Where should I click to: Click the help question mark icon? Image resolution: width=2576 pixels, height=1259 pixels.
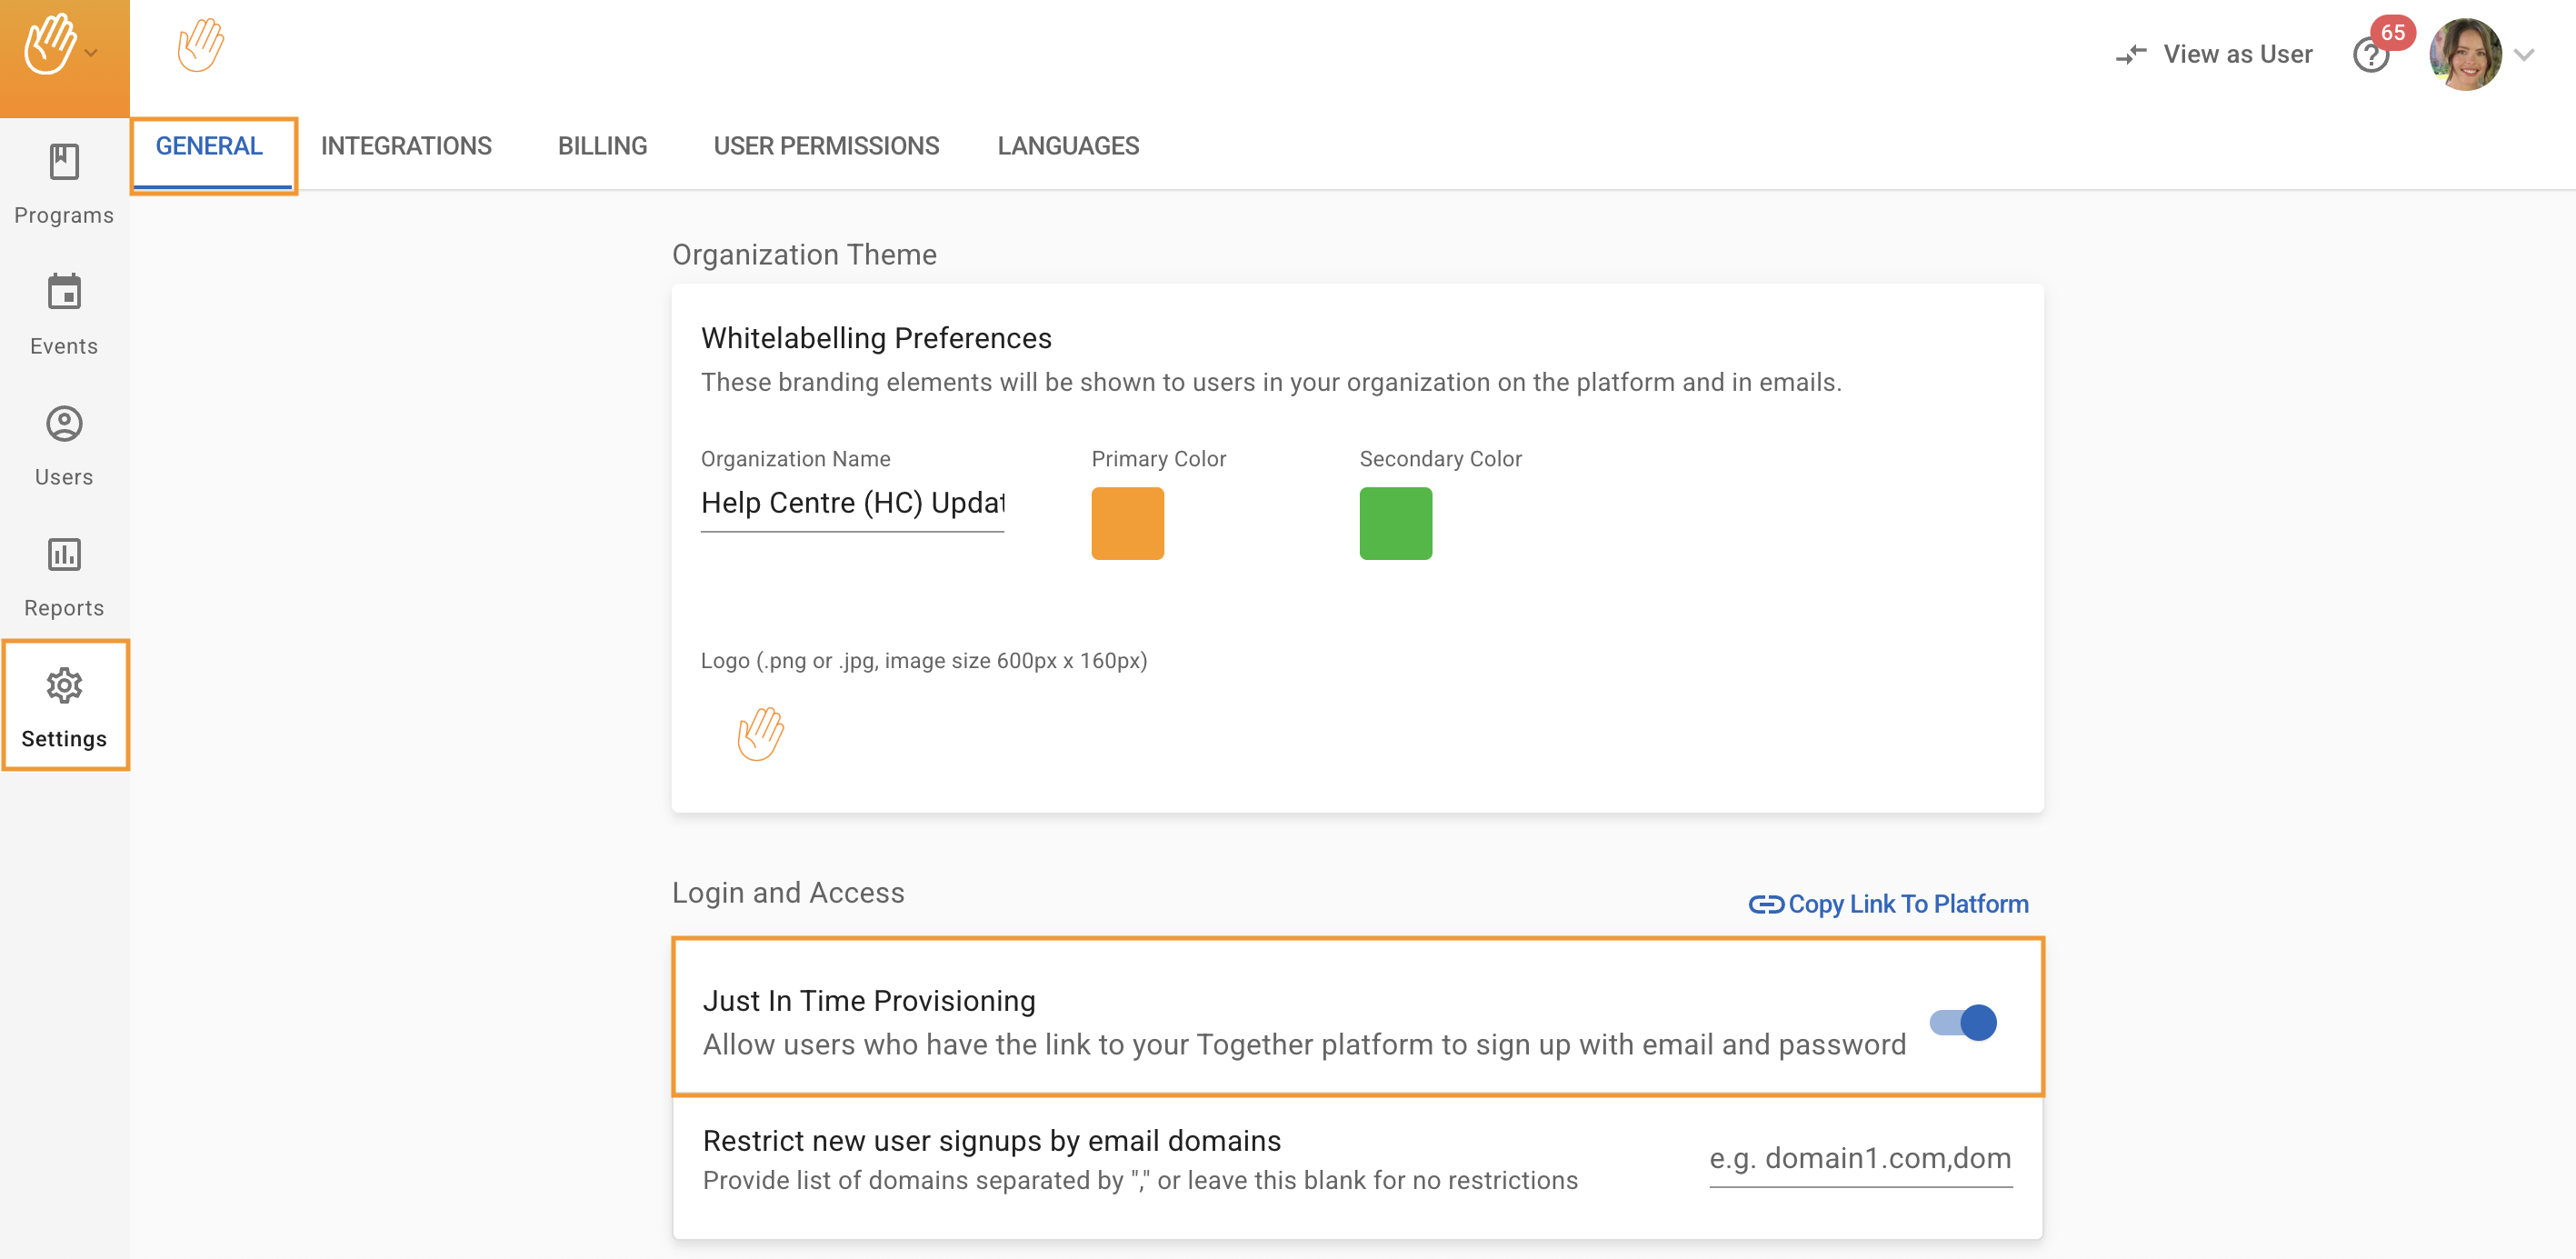2370,56
